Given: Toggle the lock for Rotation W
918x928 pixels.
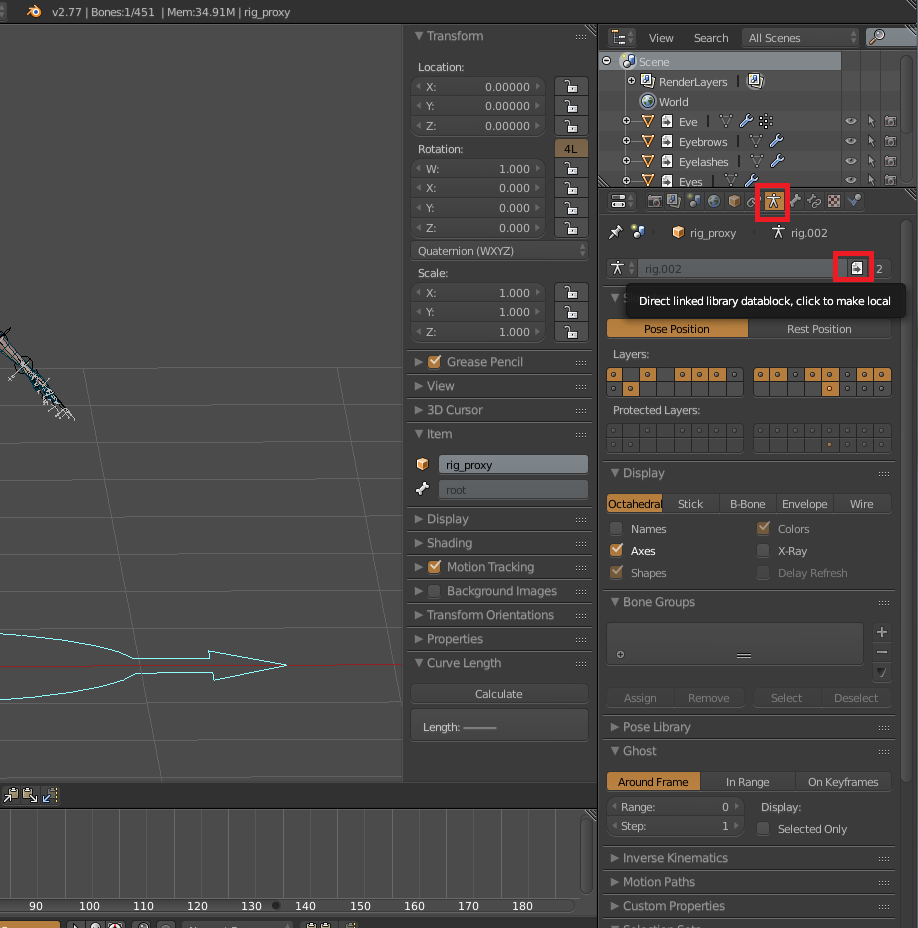Looking at the screenshot, I should 571,169.
